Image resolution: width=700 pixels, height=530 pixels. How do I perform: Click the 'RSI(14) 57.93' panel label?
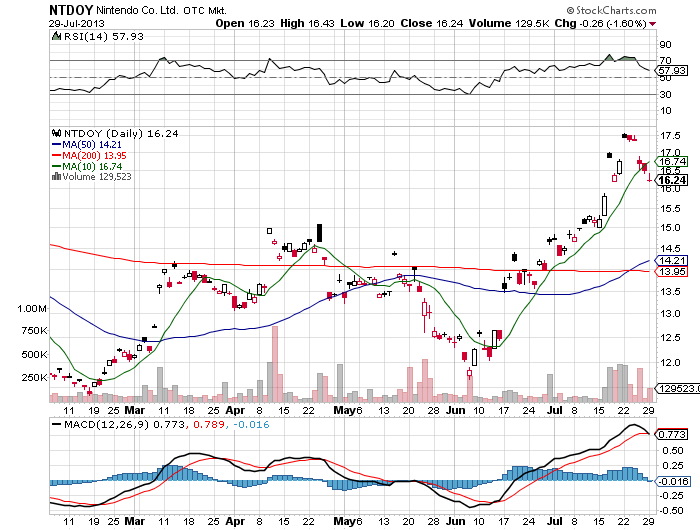click(x=104, y=36)
